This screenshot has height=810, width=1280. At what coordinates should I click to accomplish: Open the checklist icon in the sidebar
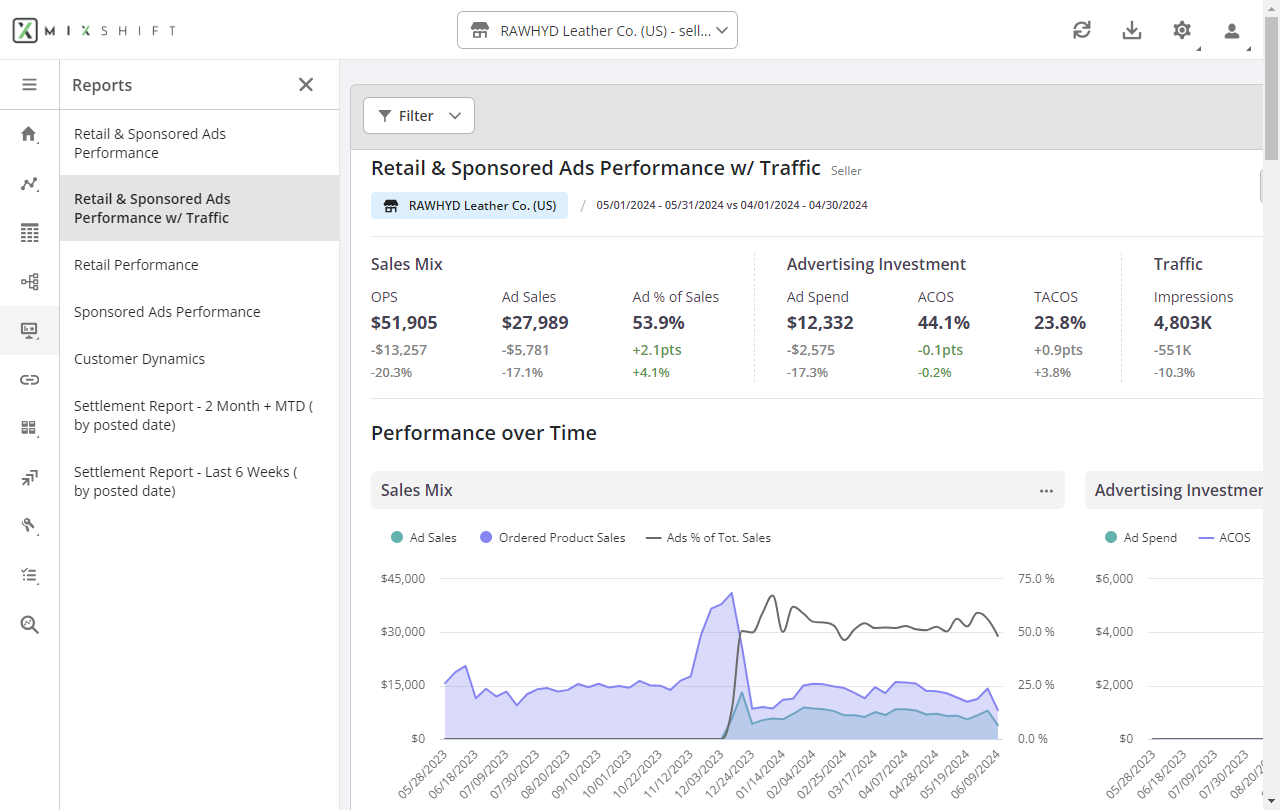click(x=29, y=575)
